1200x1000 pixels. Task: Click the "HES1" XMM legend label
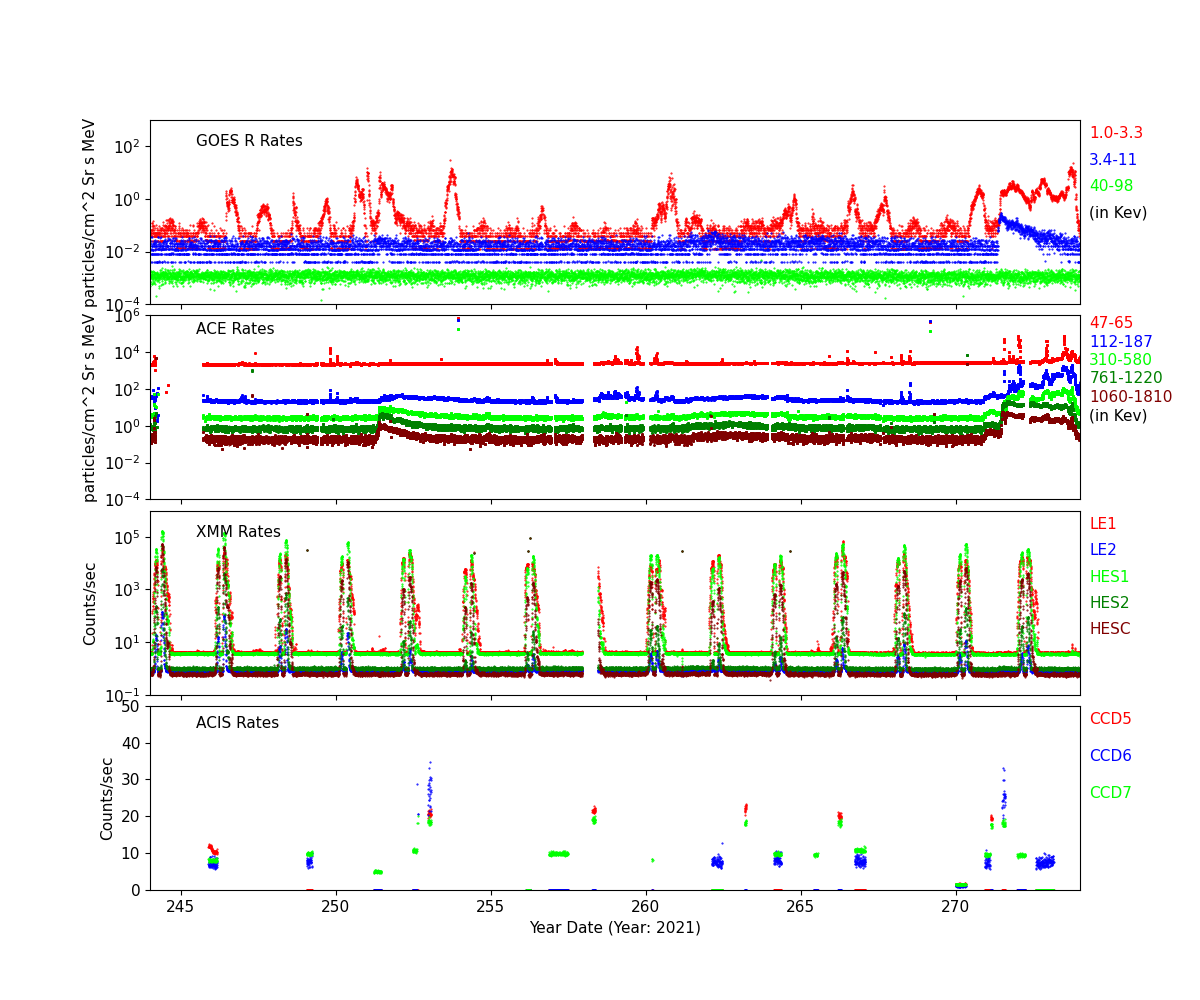(1109, 577)
